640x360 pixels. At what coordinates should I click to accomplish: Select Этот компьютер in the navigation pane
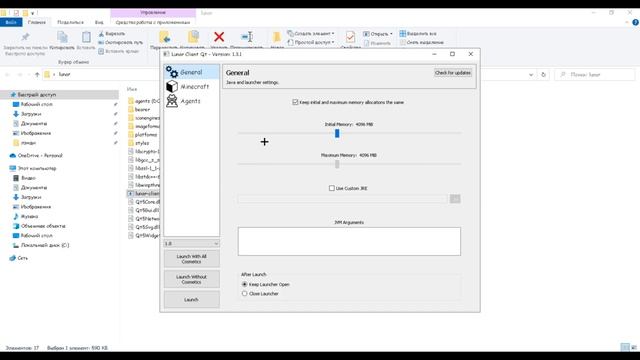37,168
